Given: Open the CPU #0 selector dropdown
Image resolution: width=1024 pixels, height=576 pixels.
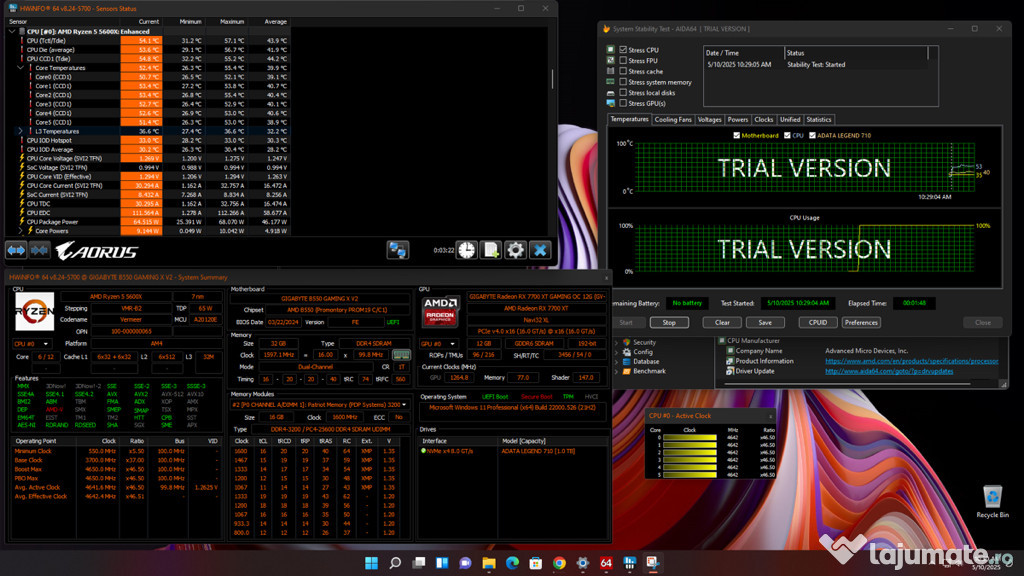Looking at the screenshot, I should click(32, 344).
